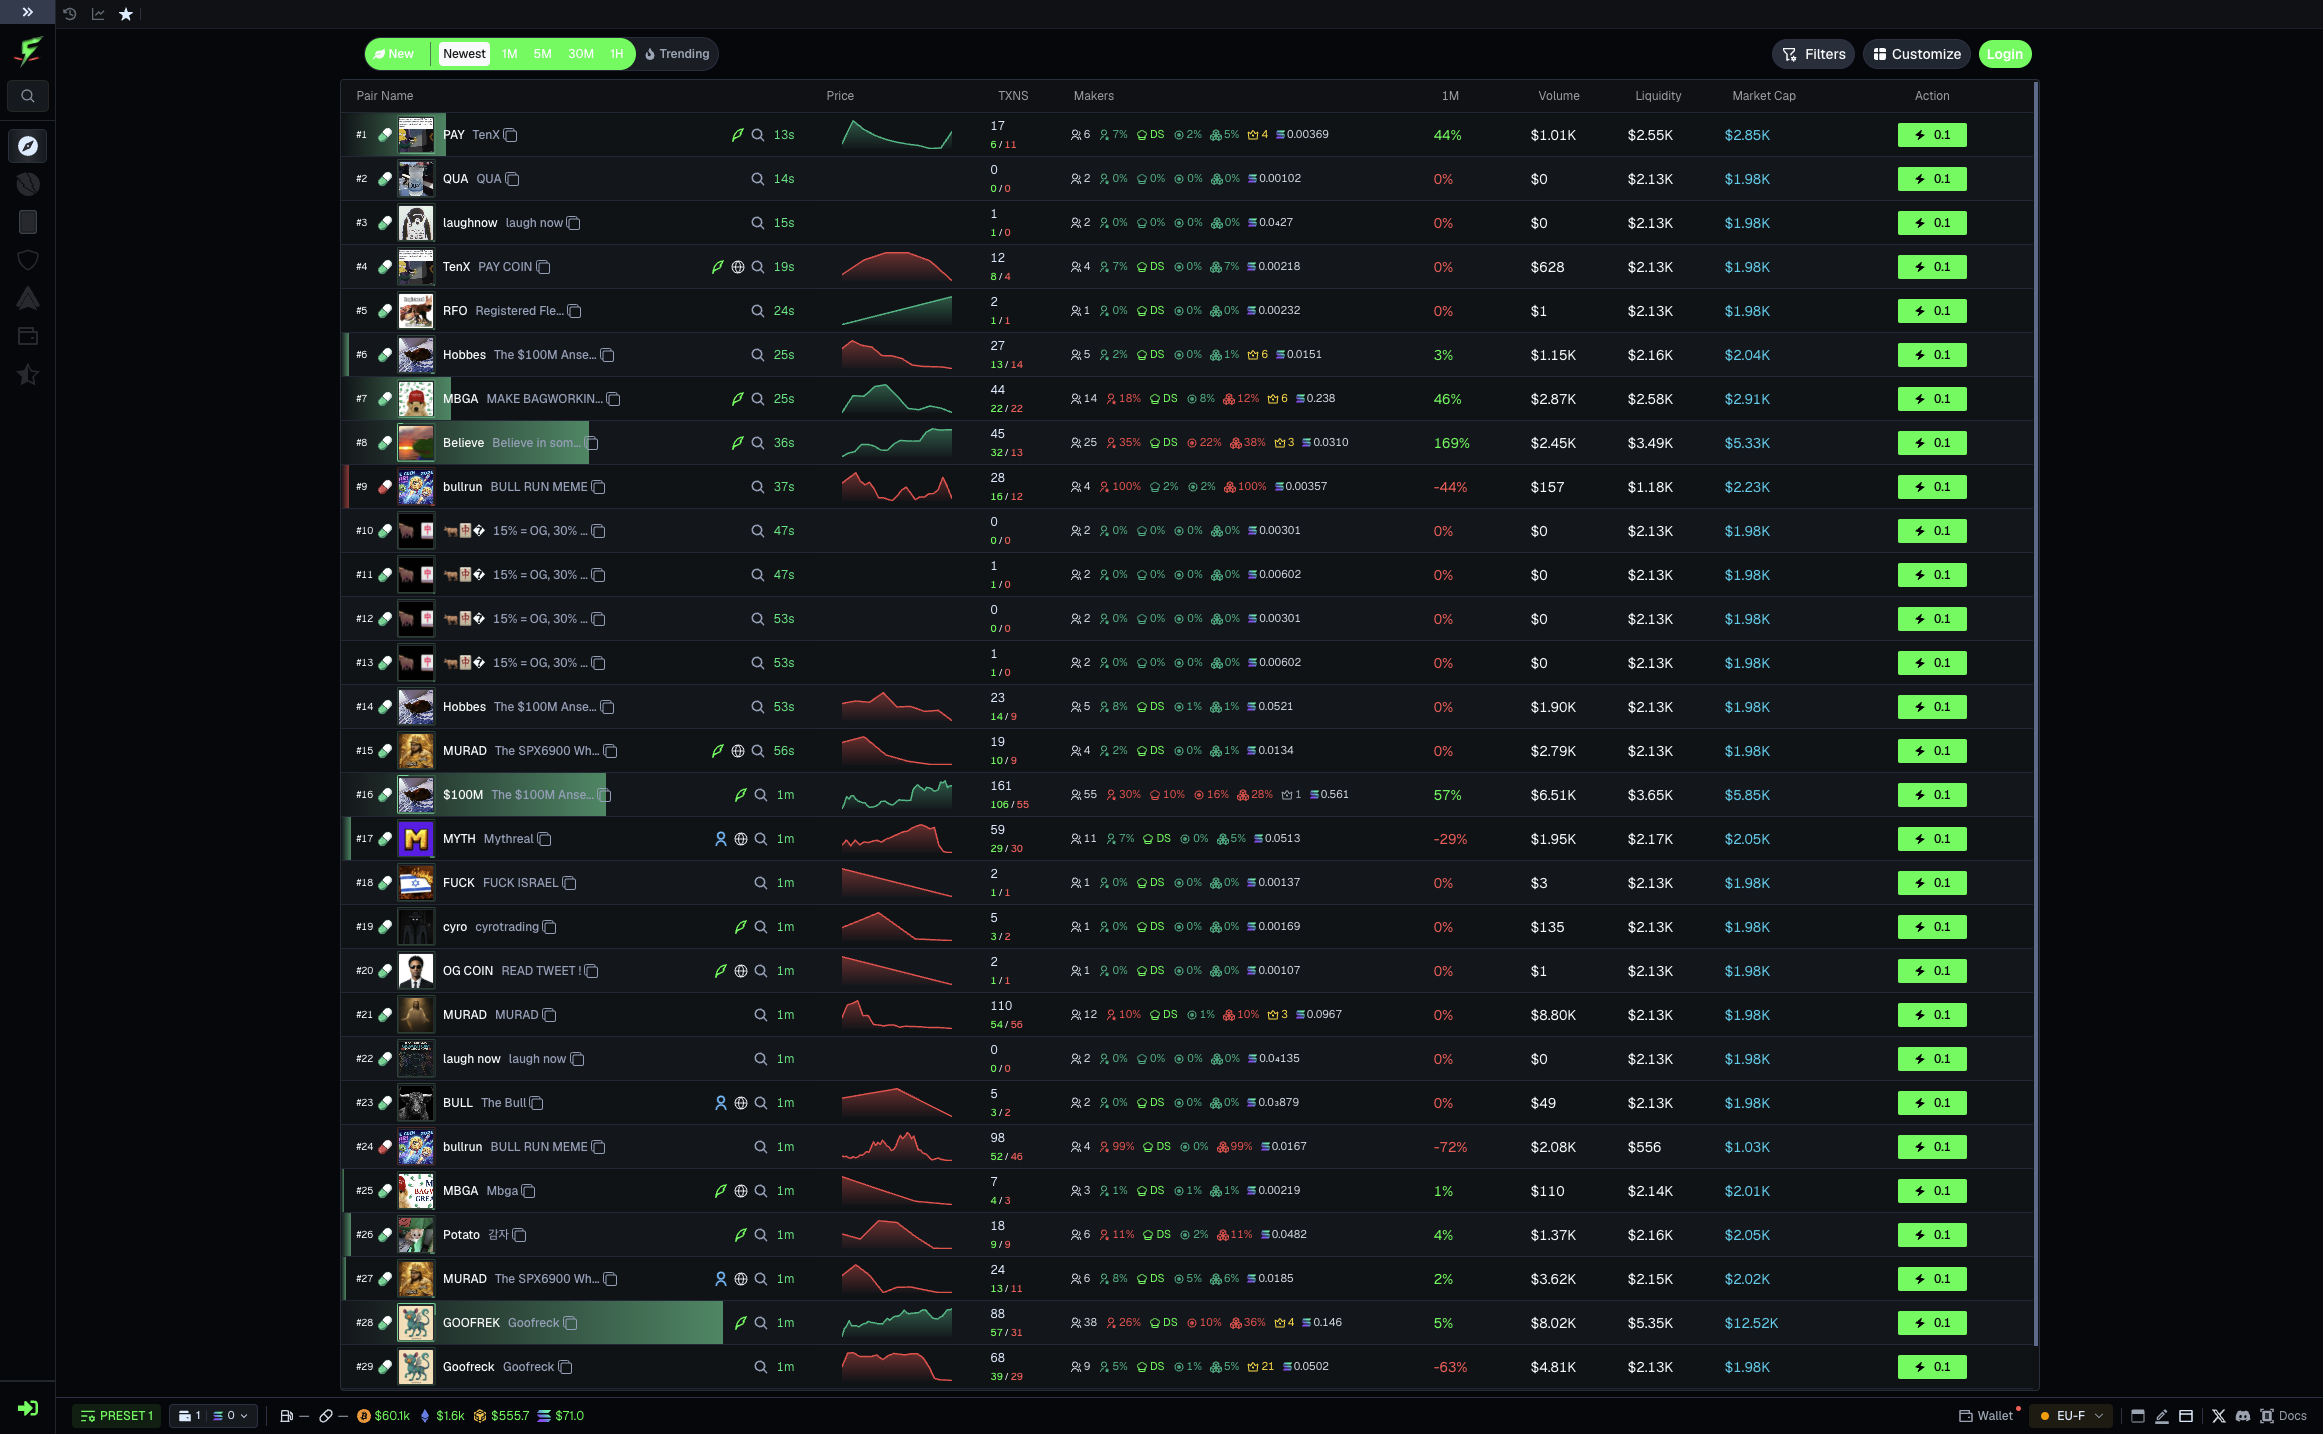Open the Wallet tracker in footer
This screenshot has height=1434, width=2323.
coord(1986,1416)
